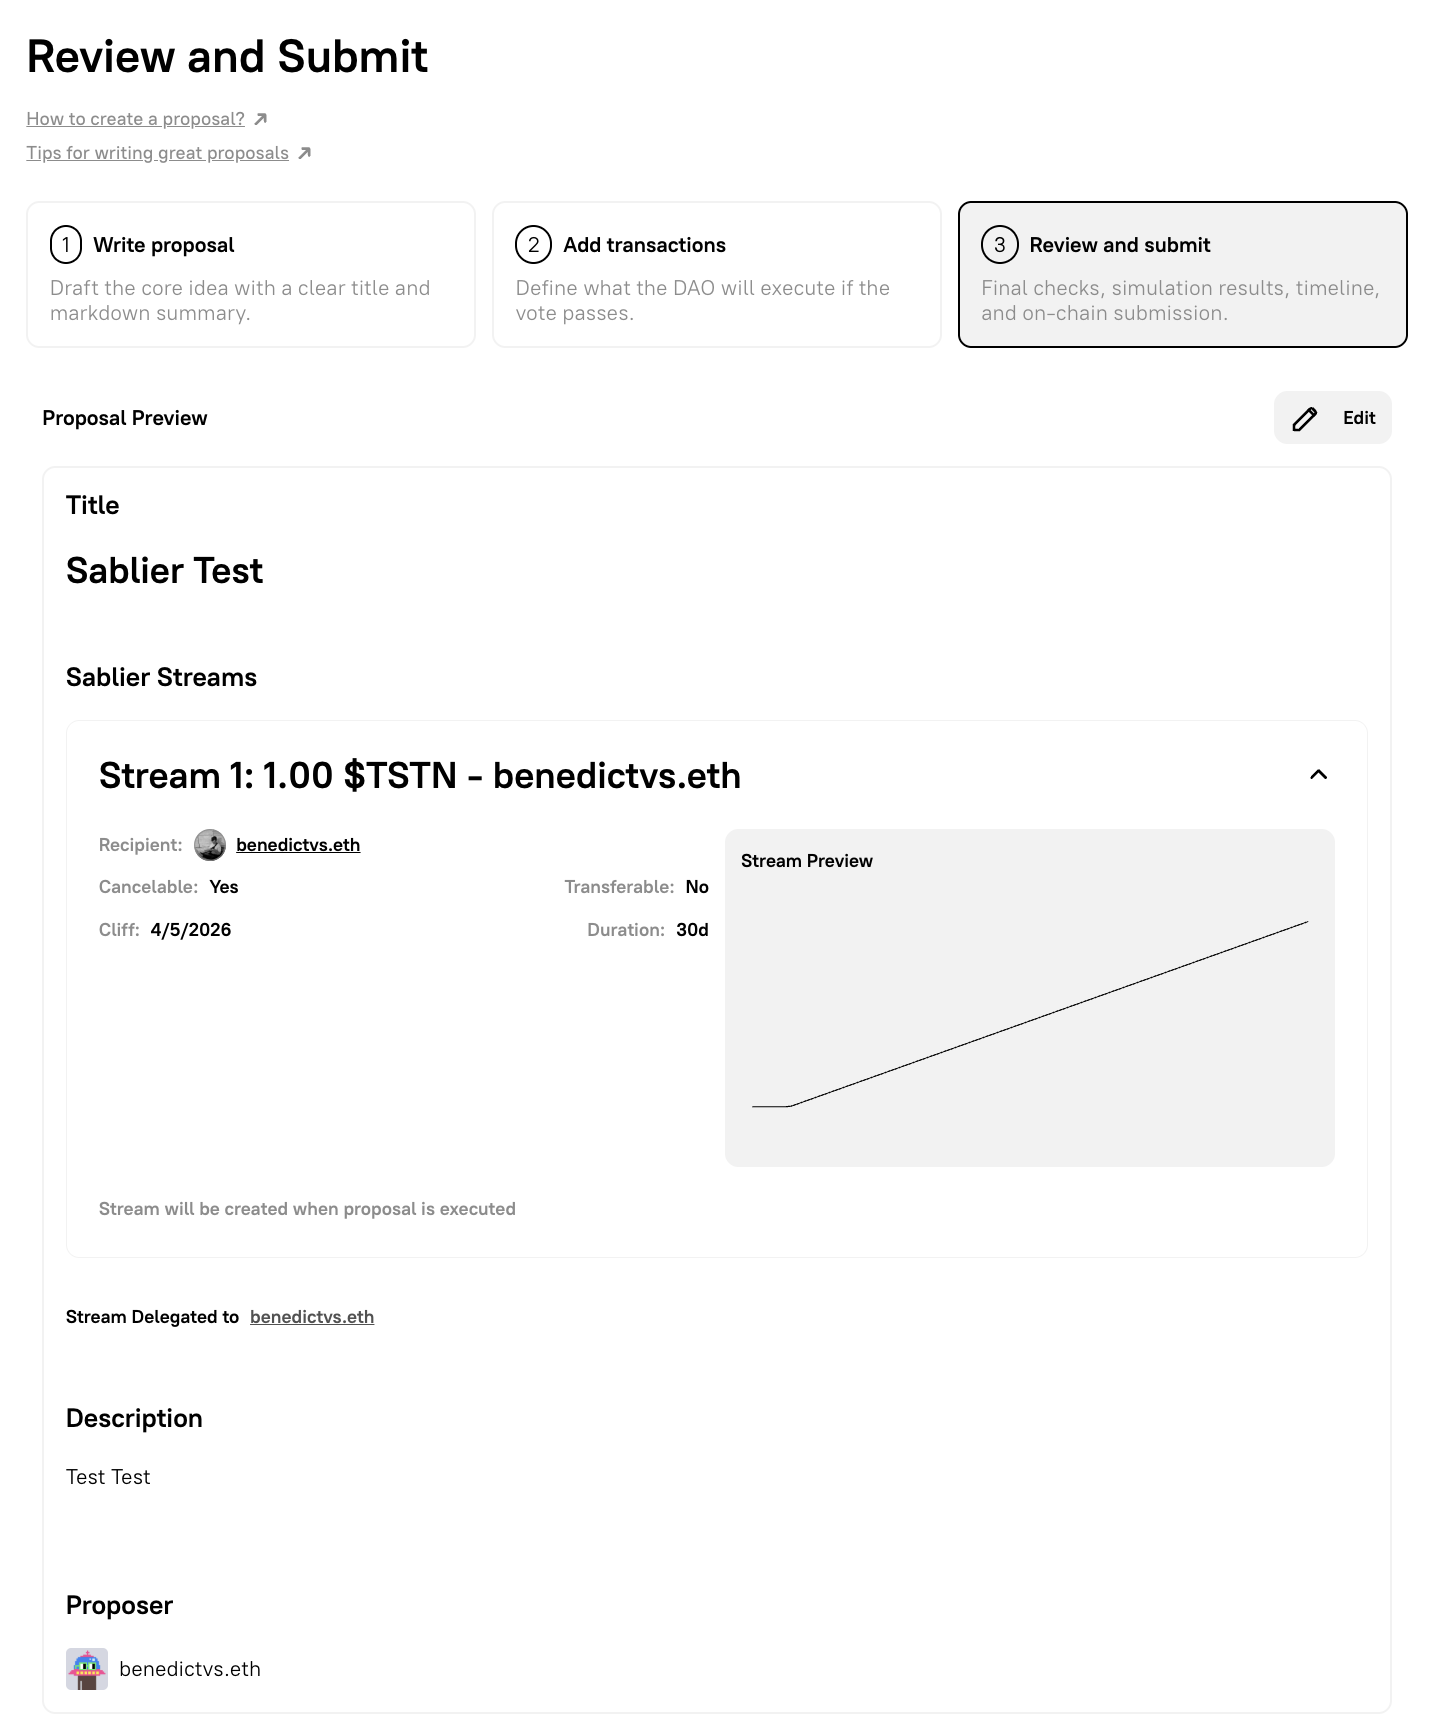The width and height of the screenshot is (1434, 1714).
Task: Click the Stream Preview chart line
Action: [1050, 1013]
